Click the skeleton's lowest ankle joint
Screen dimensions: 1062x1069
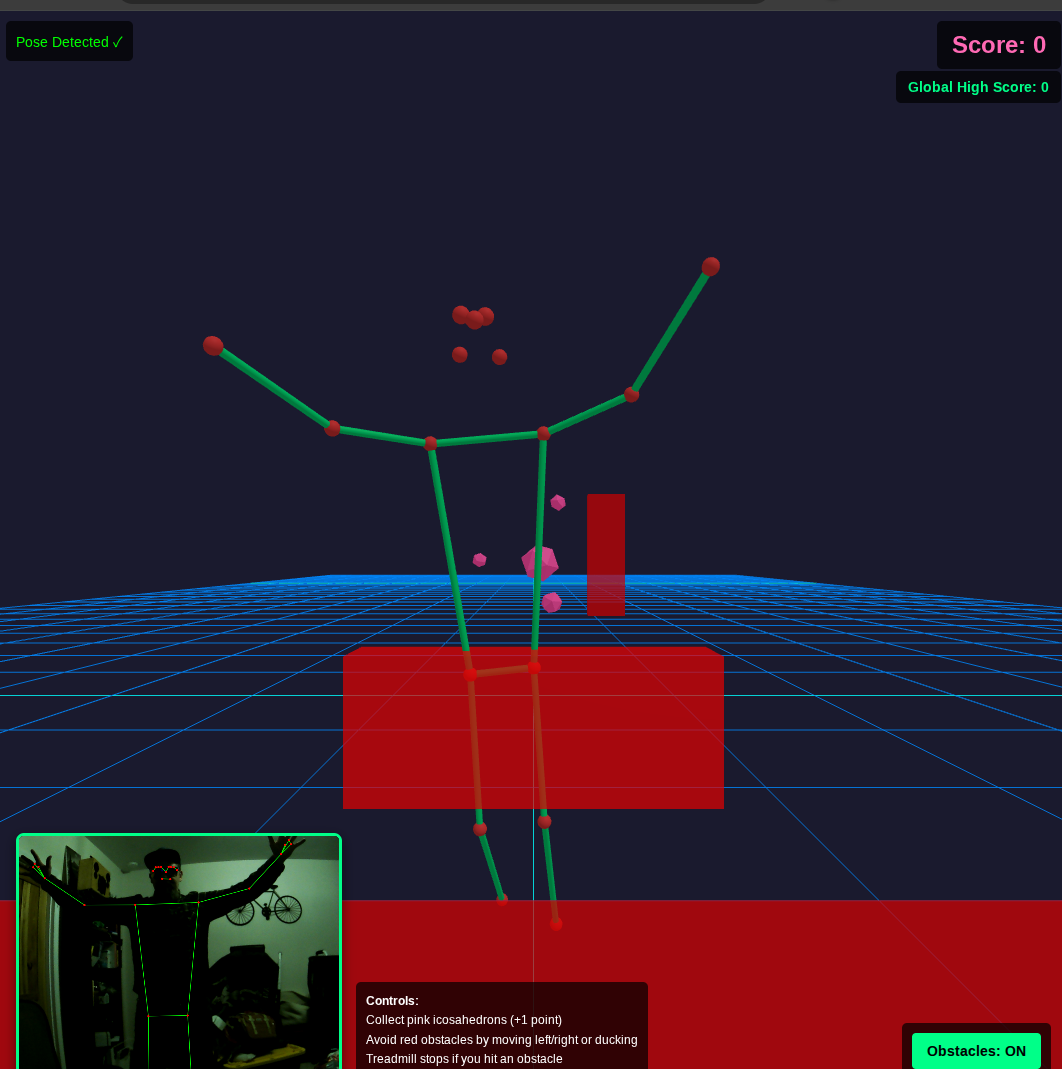pyautogui.click(x=556, y=924)
